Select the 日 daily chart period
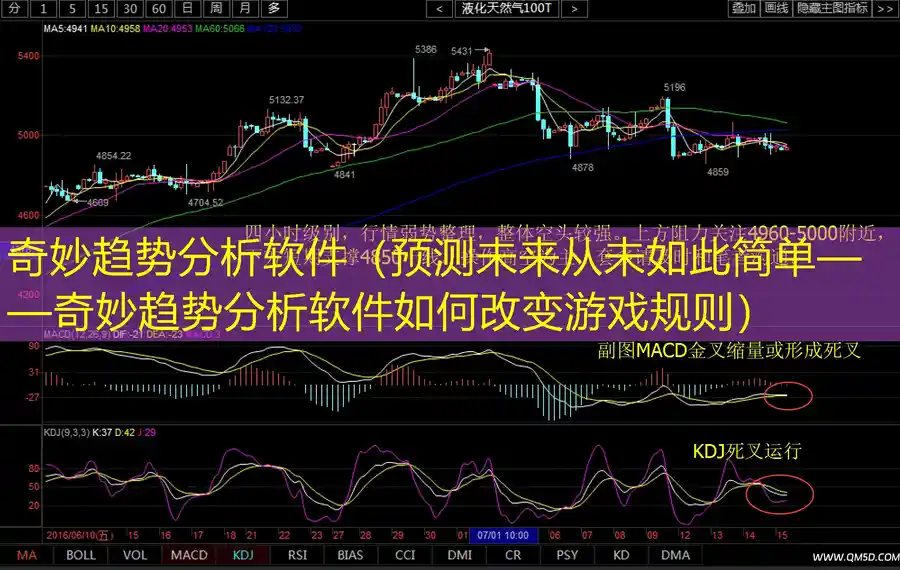 187,8
